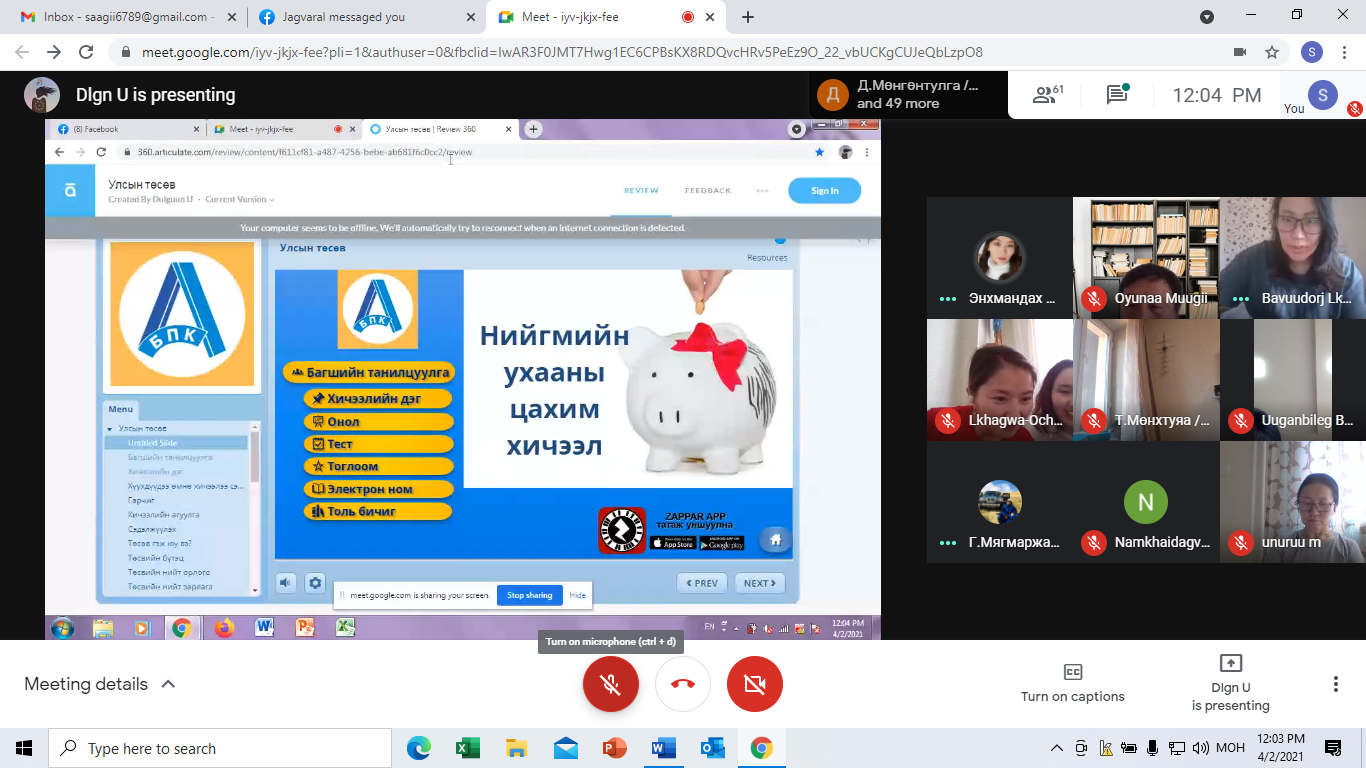Click the Type here to search box
The image size is (1366, 768).
pyautogui.click(x=220, y=748)
